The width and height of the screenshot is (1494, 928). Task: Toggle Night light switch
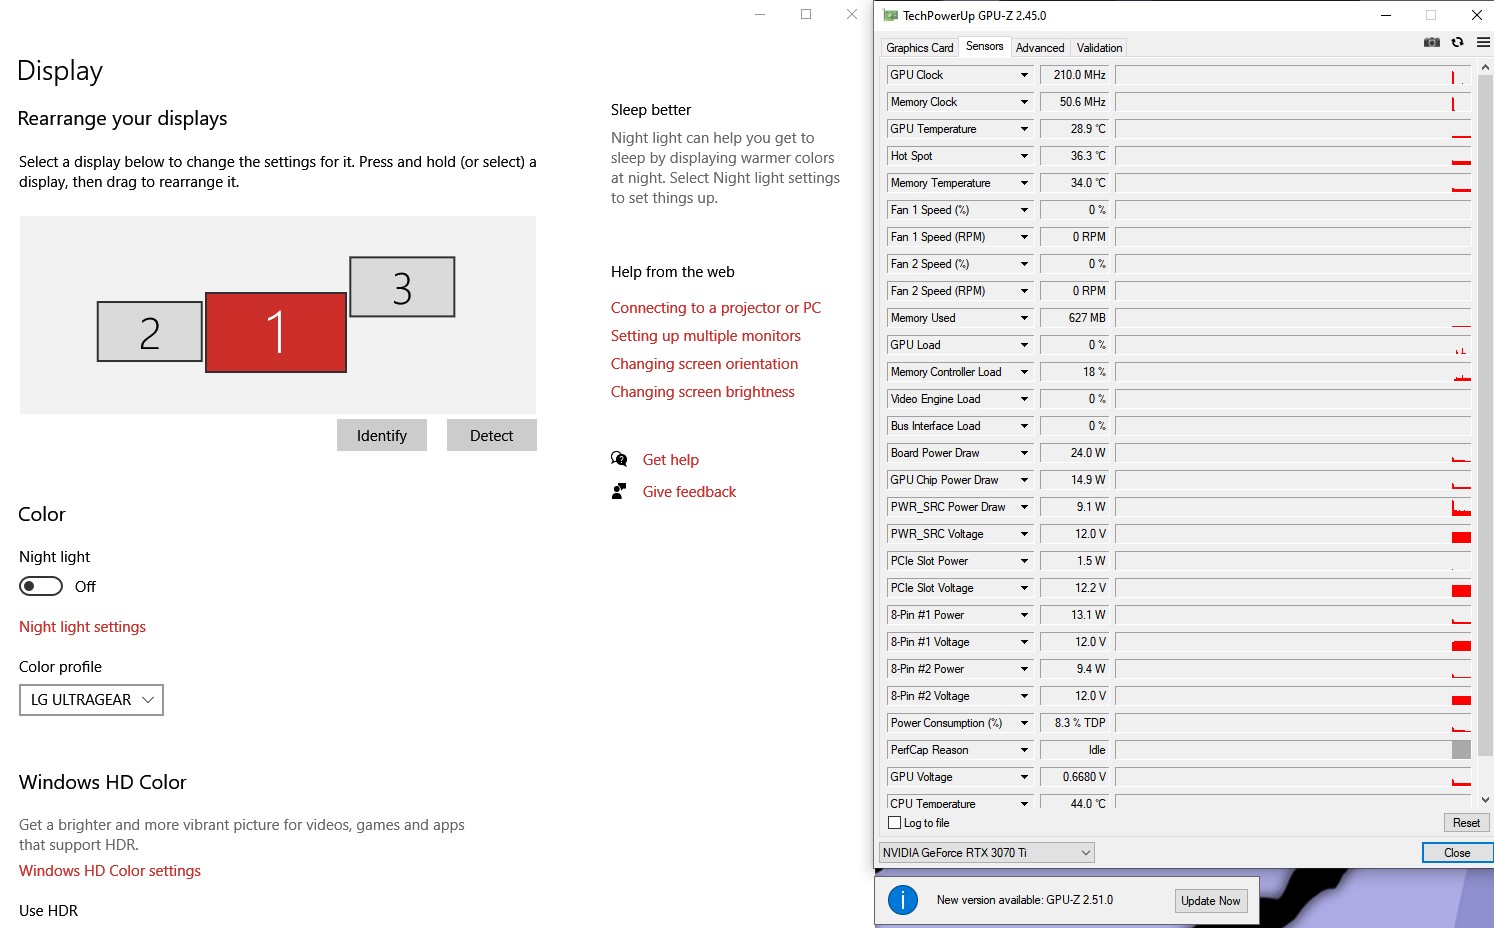tap(41, 586)
